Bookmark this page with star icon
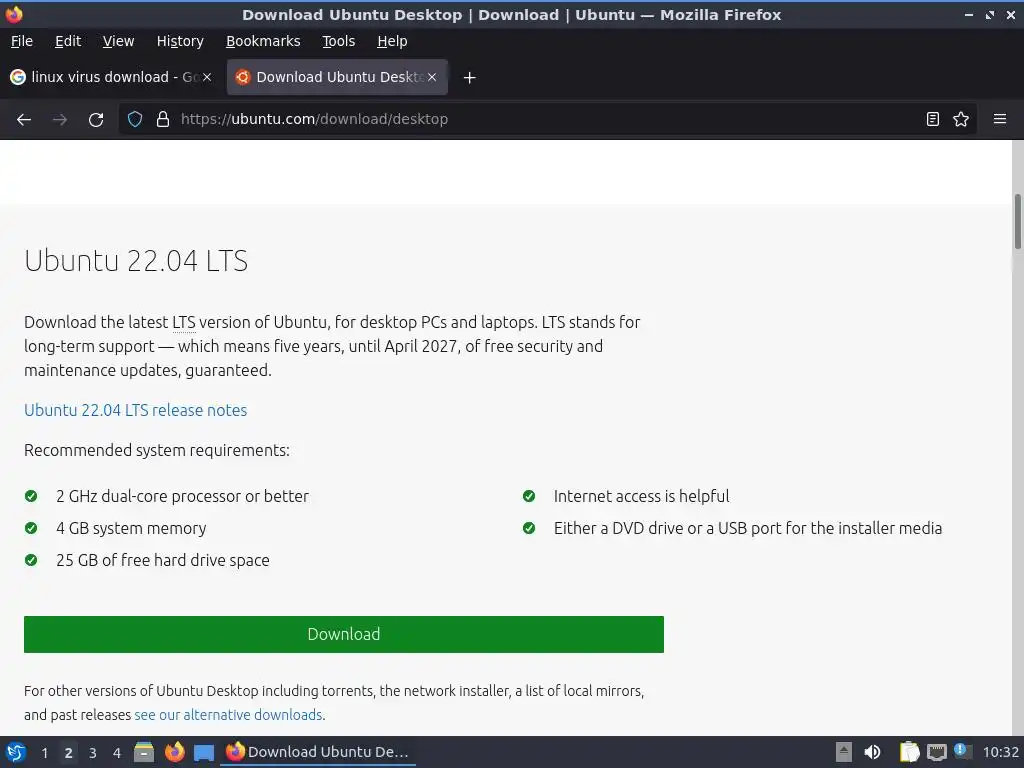 click(x=961, y=119)
